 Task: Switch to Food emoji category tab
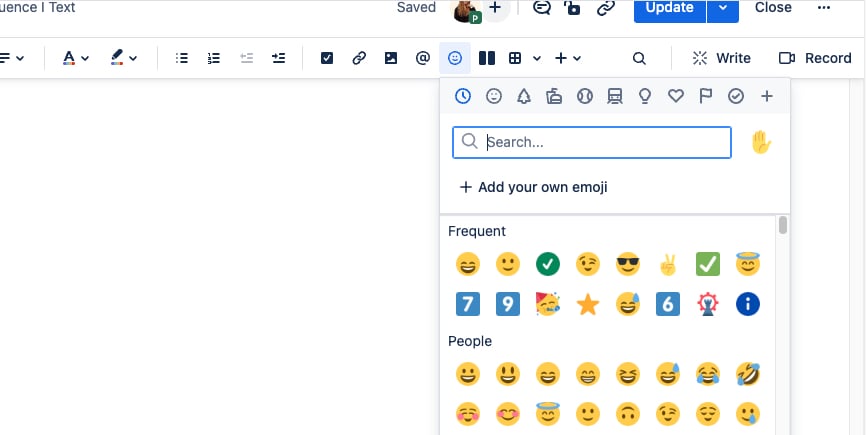click(554, 96)
